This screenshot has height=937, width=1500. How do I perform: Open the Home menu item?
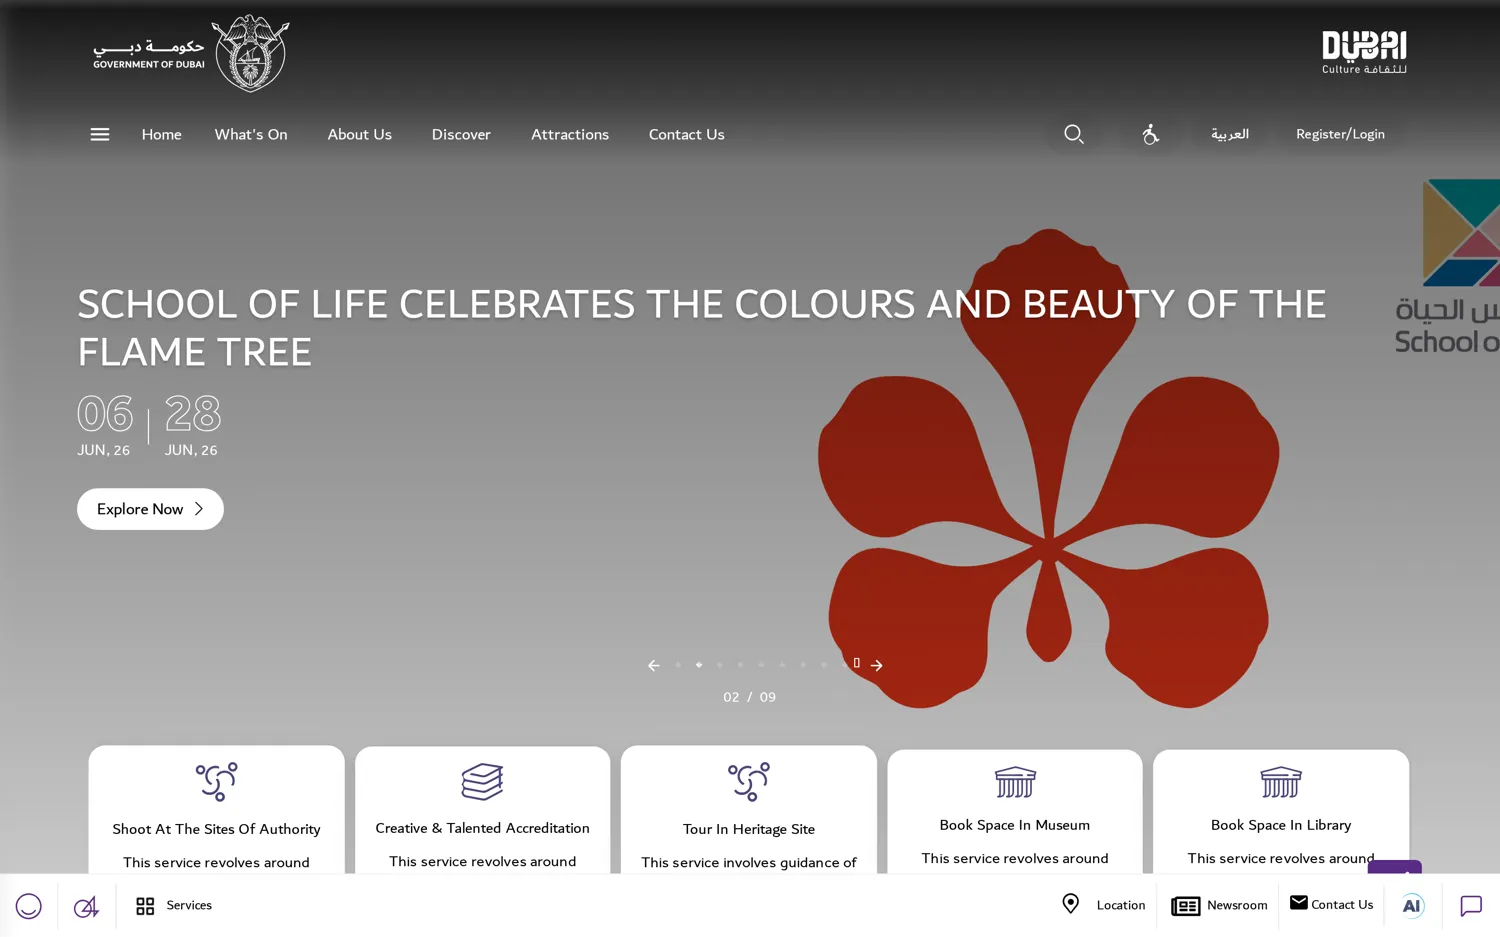pyautogui.click(x=161, y=134)
